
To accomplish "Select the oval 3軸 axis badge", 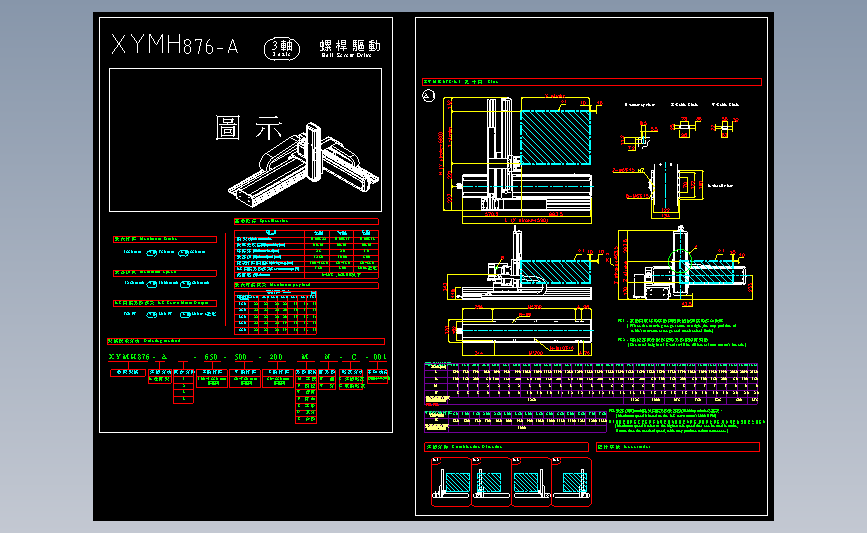I will pyautogui.click(x=282, y=49).
